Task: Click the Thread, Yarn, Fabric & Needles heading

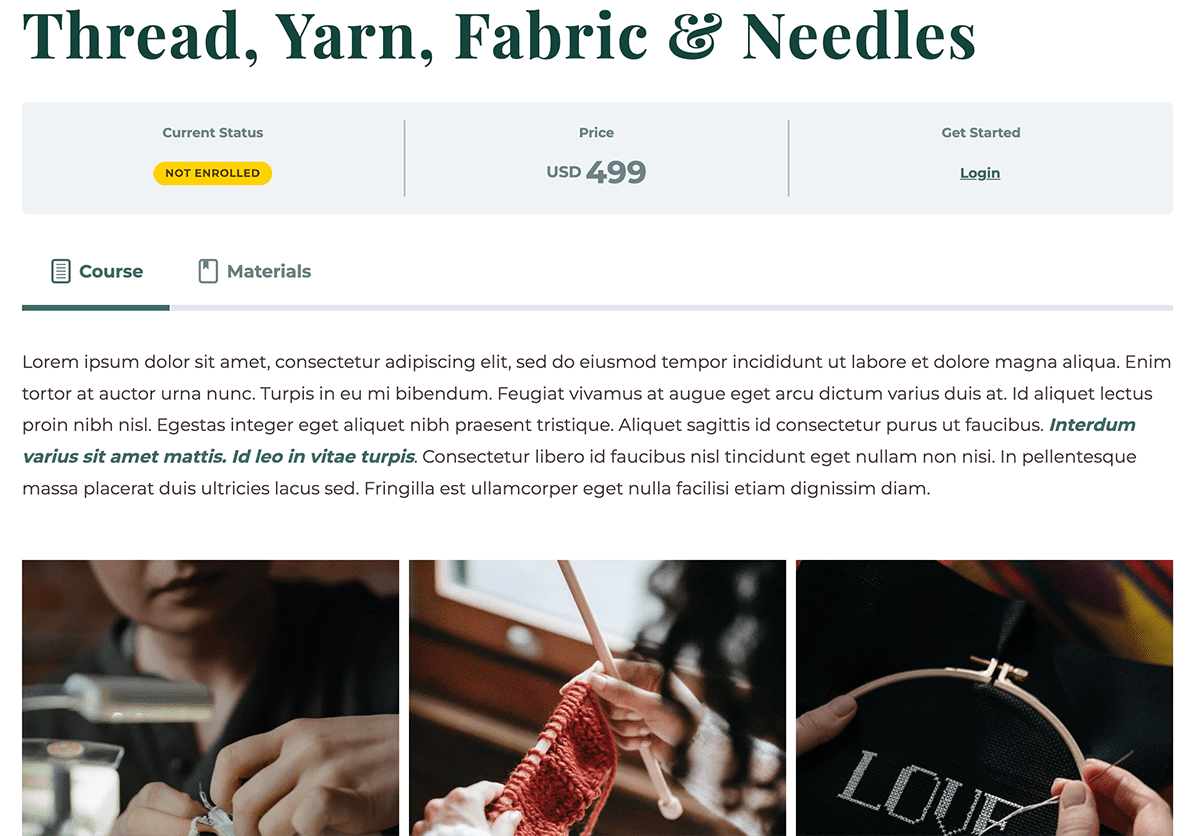Action: coord(499,34)
